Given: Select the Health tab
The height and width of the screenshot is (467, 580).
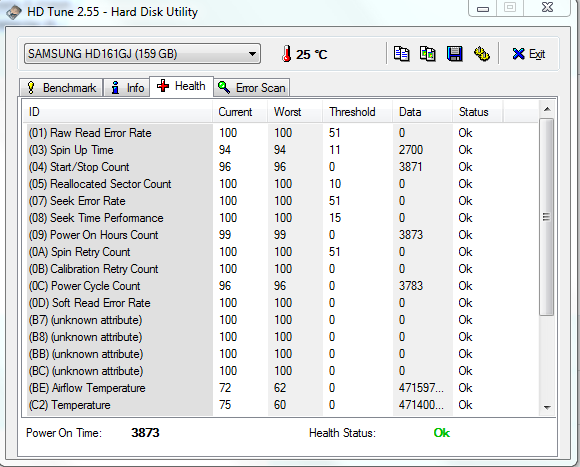Looking at the screenshot, I should 181,86.
